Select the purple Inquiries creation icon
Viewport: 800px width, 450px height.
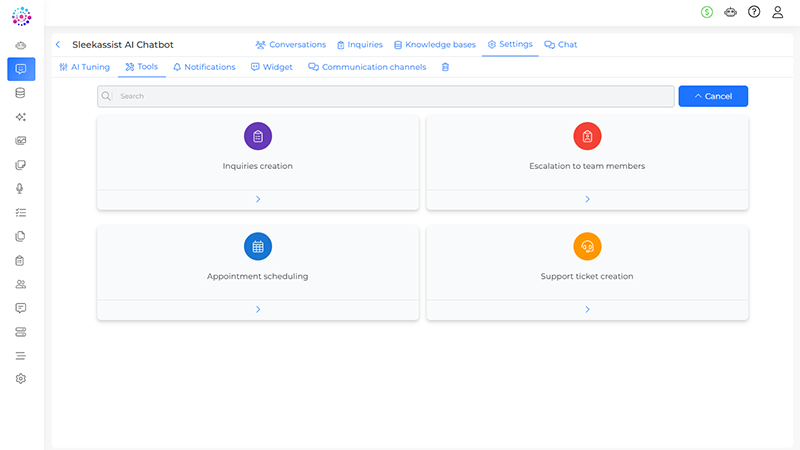(x=258, y=136)
